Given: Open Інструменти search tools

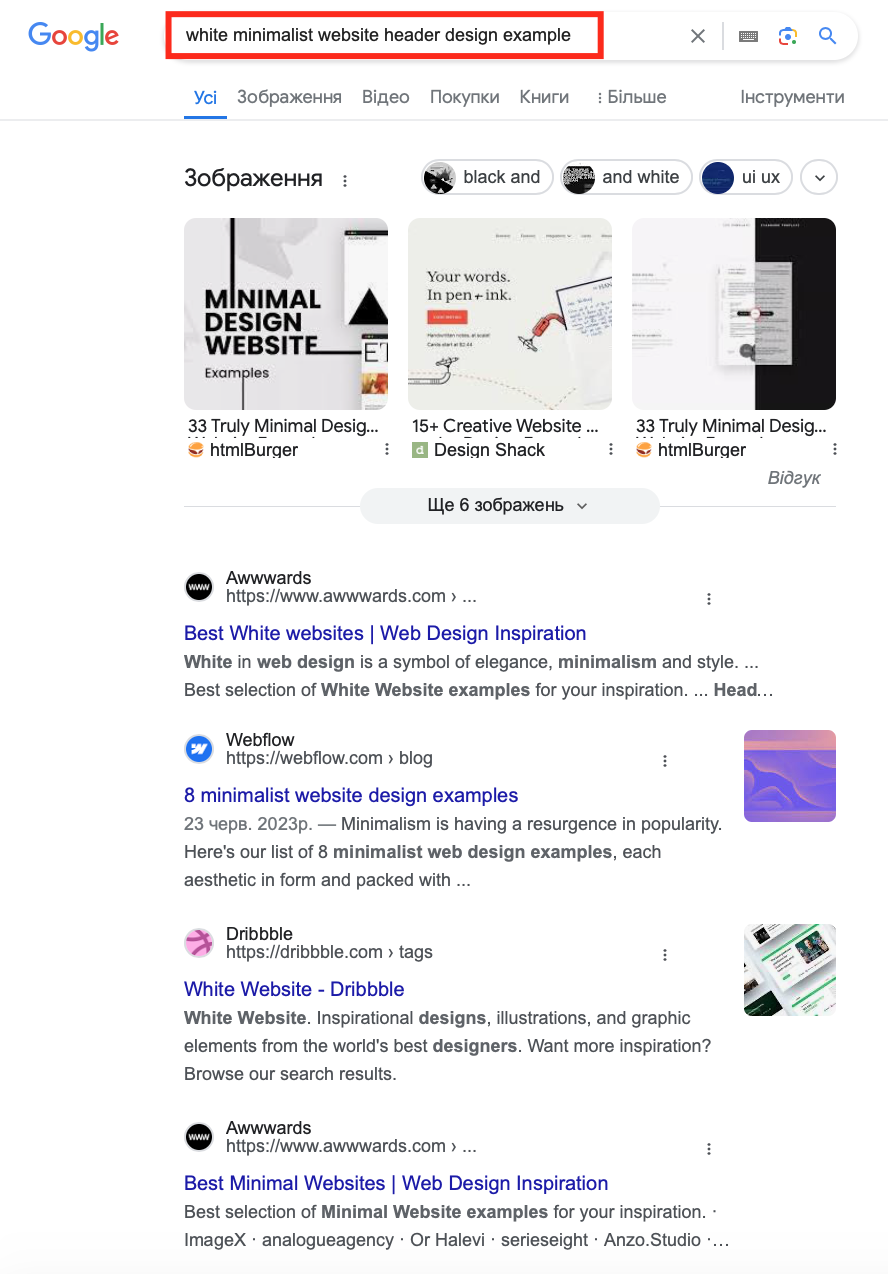Looking at the screenshot, I should 792,97.
